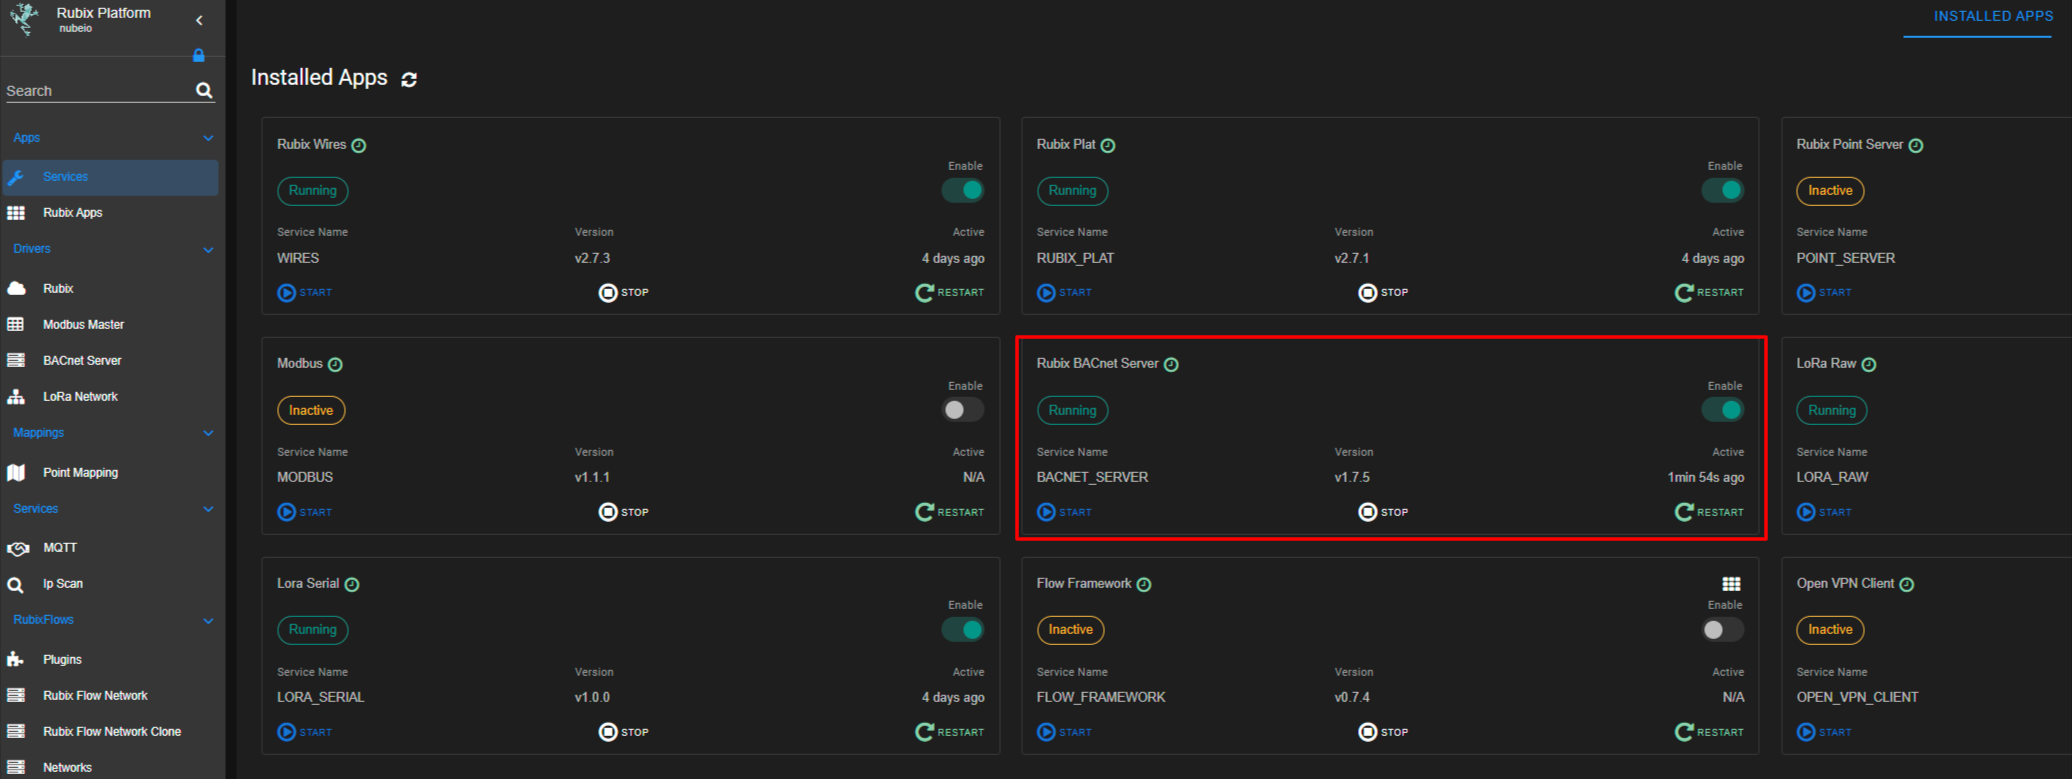This screenshot has height=779, width=2072.
Task: Collapse the sidebar with the left chevron
Action: tap(199, 20)
